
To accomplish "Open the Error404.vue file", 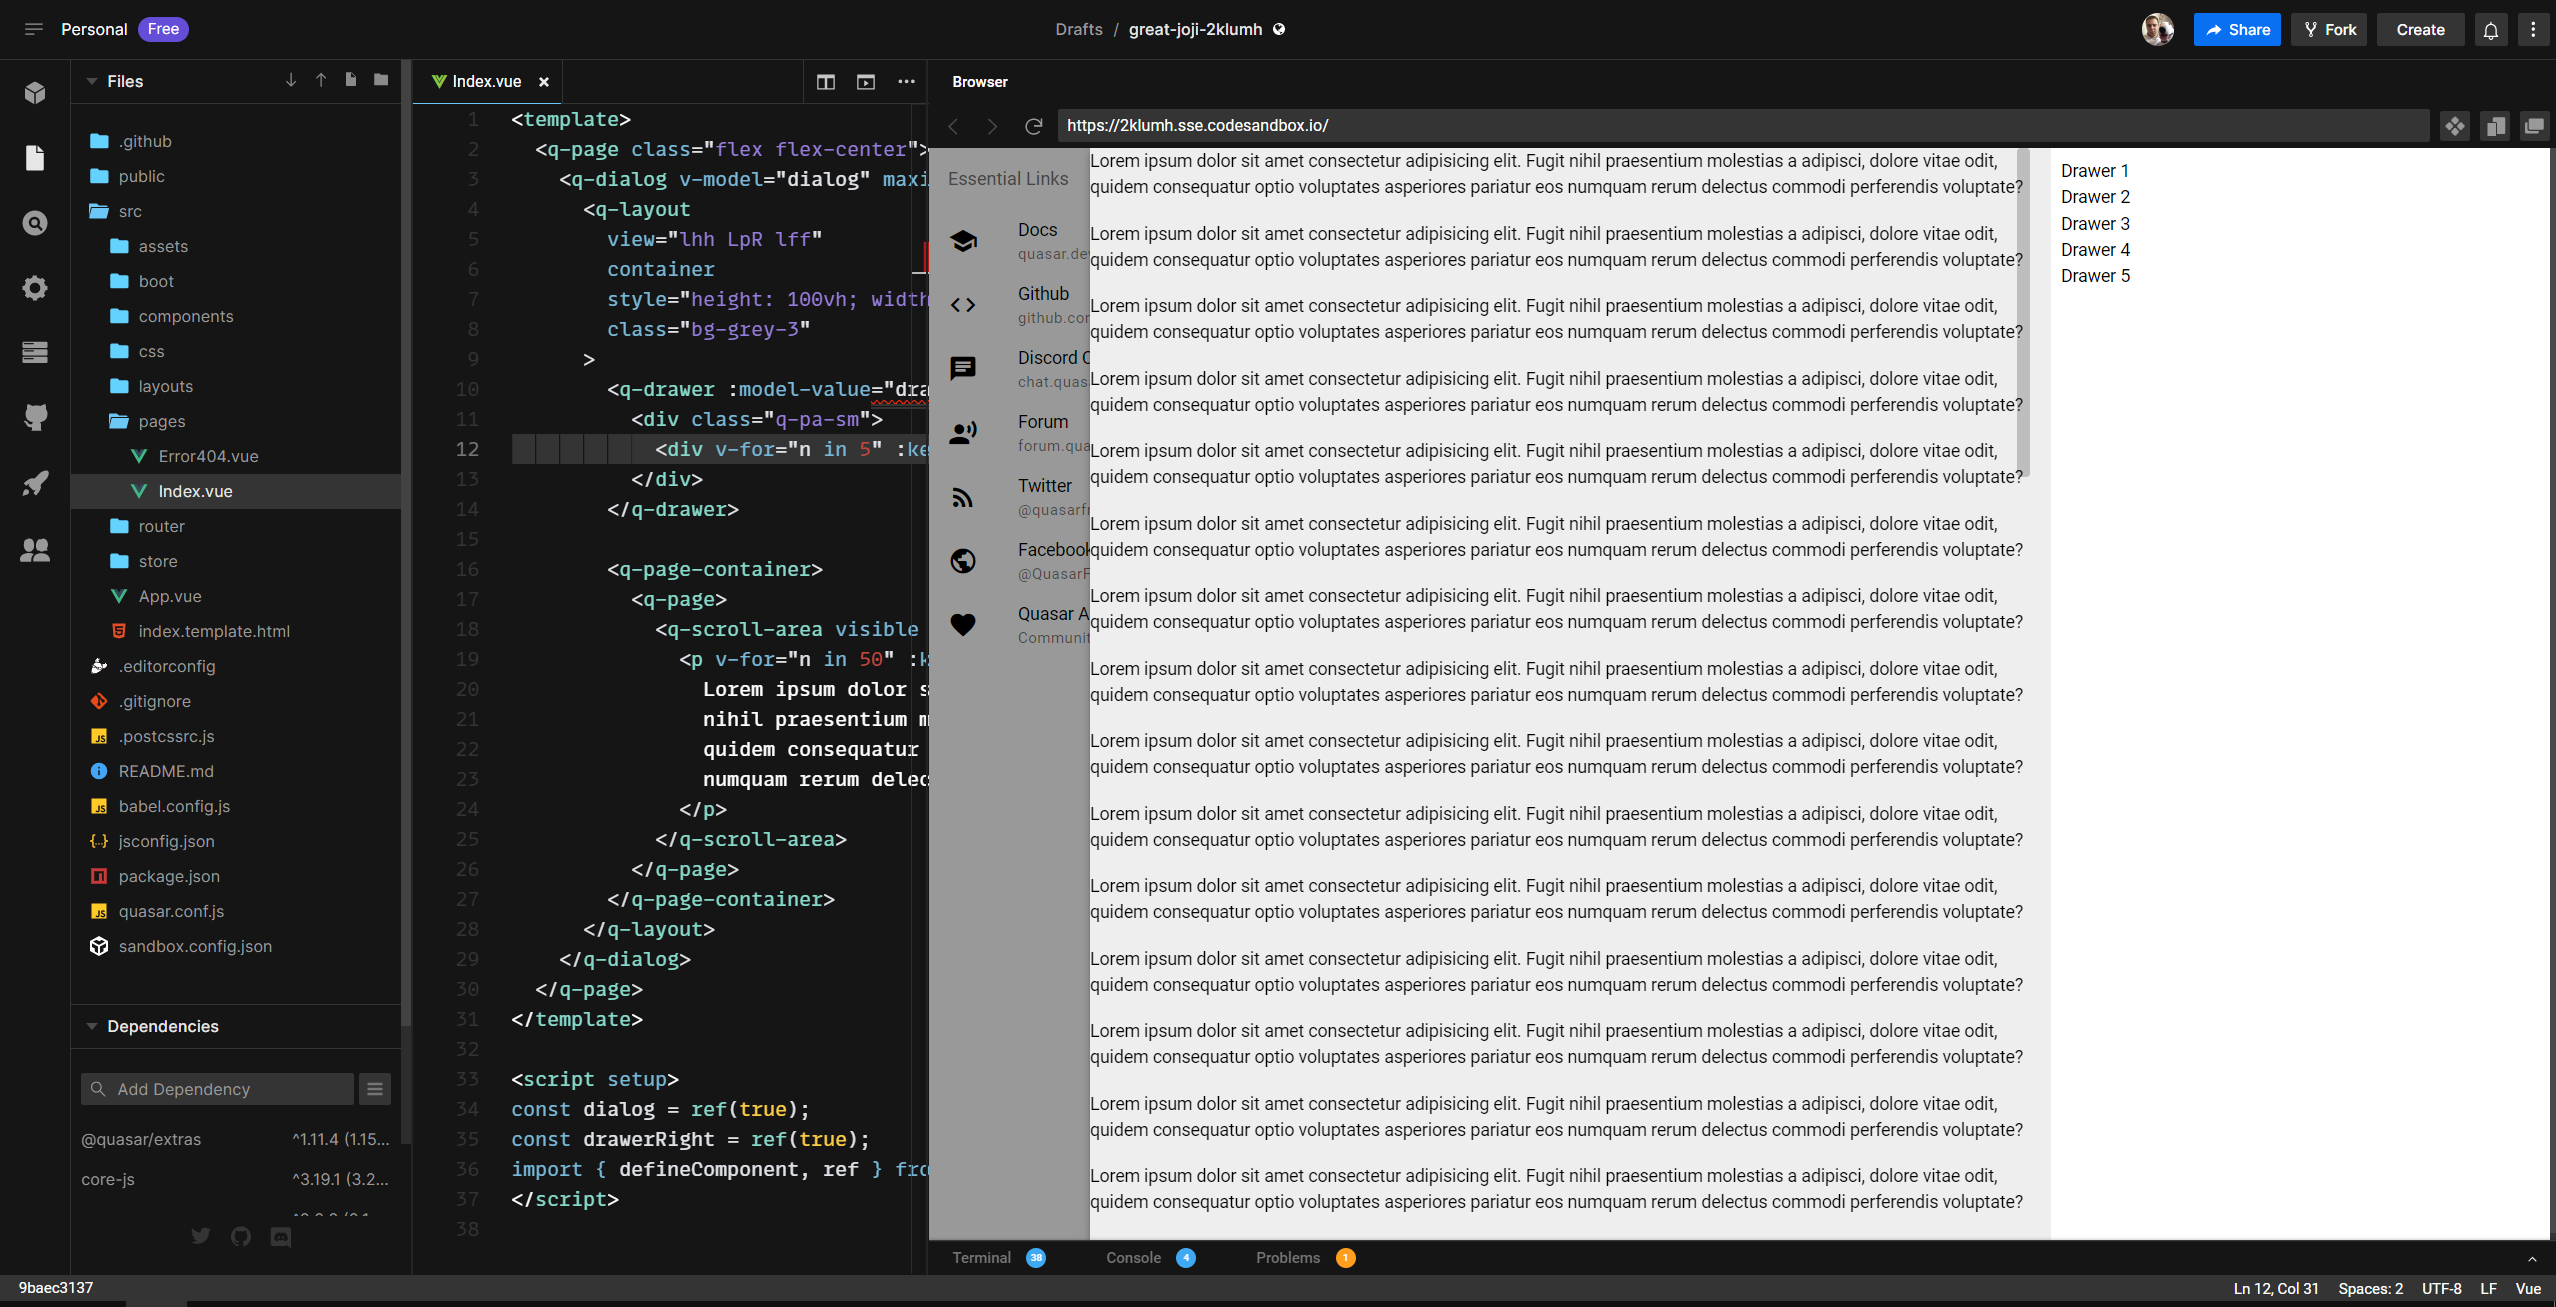I will pos(207,456).
